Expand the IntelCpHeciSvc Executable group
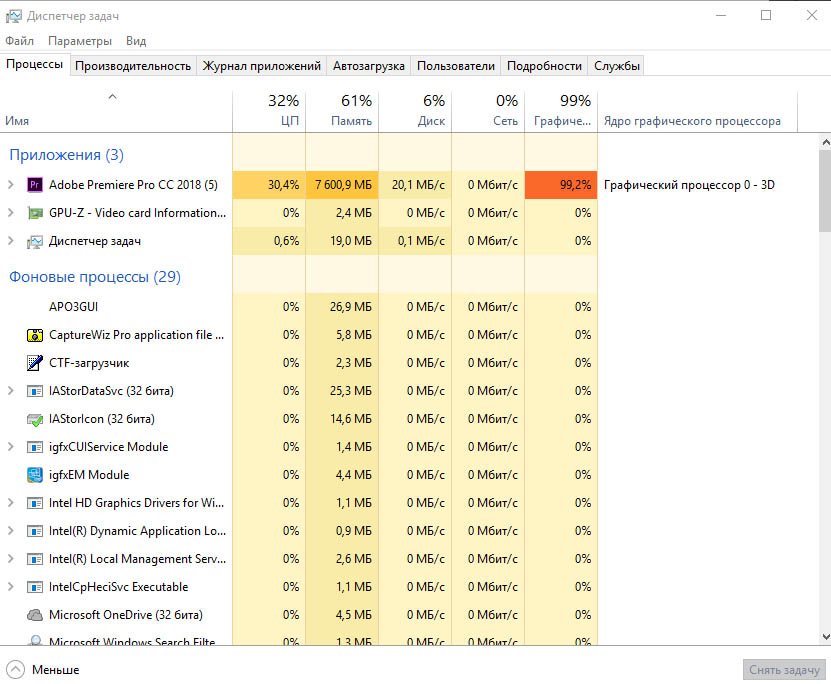The image size is (831, 684). pos(11,587)
